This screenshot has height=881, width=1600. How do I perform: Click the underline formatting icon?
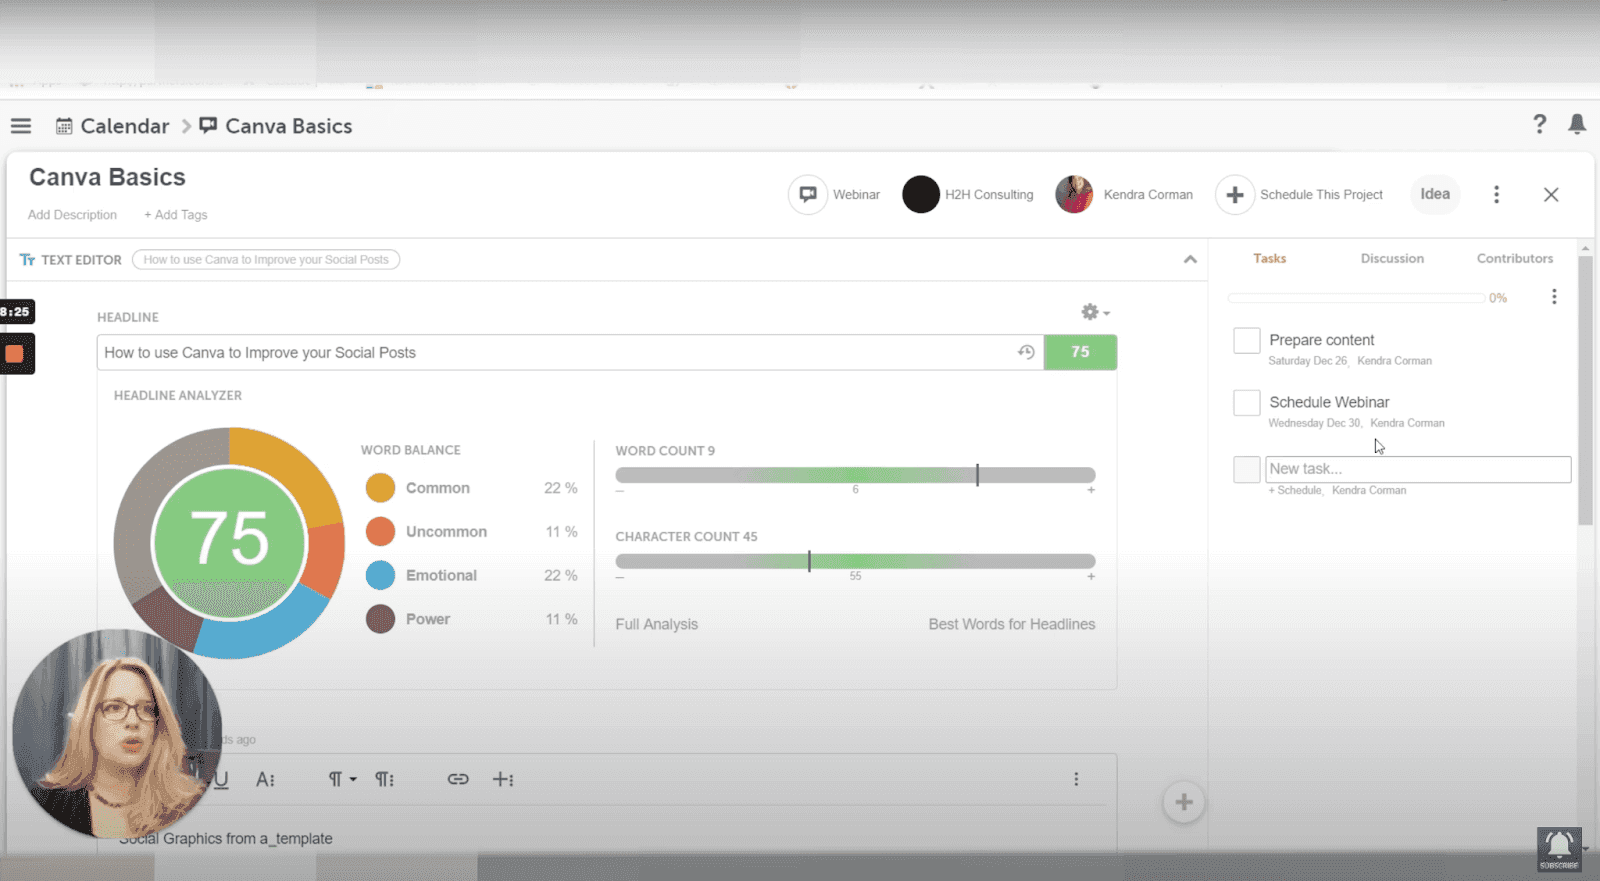[x=221, y=779]
